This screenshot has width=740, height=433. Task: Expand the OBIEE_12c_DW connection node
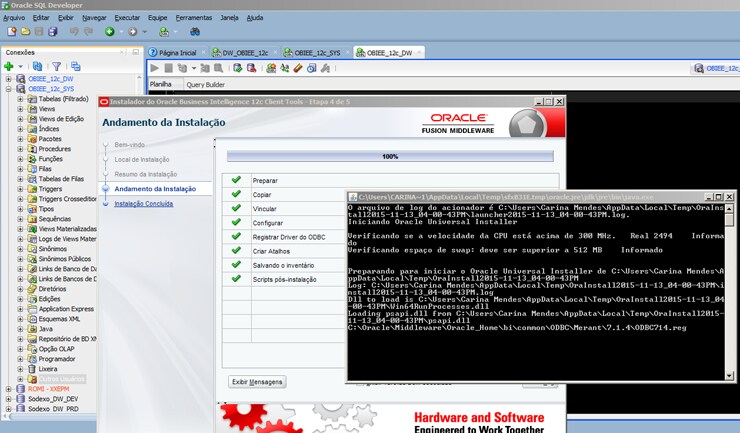pos(8,79)
